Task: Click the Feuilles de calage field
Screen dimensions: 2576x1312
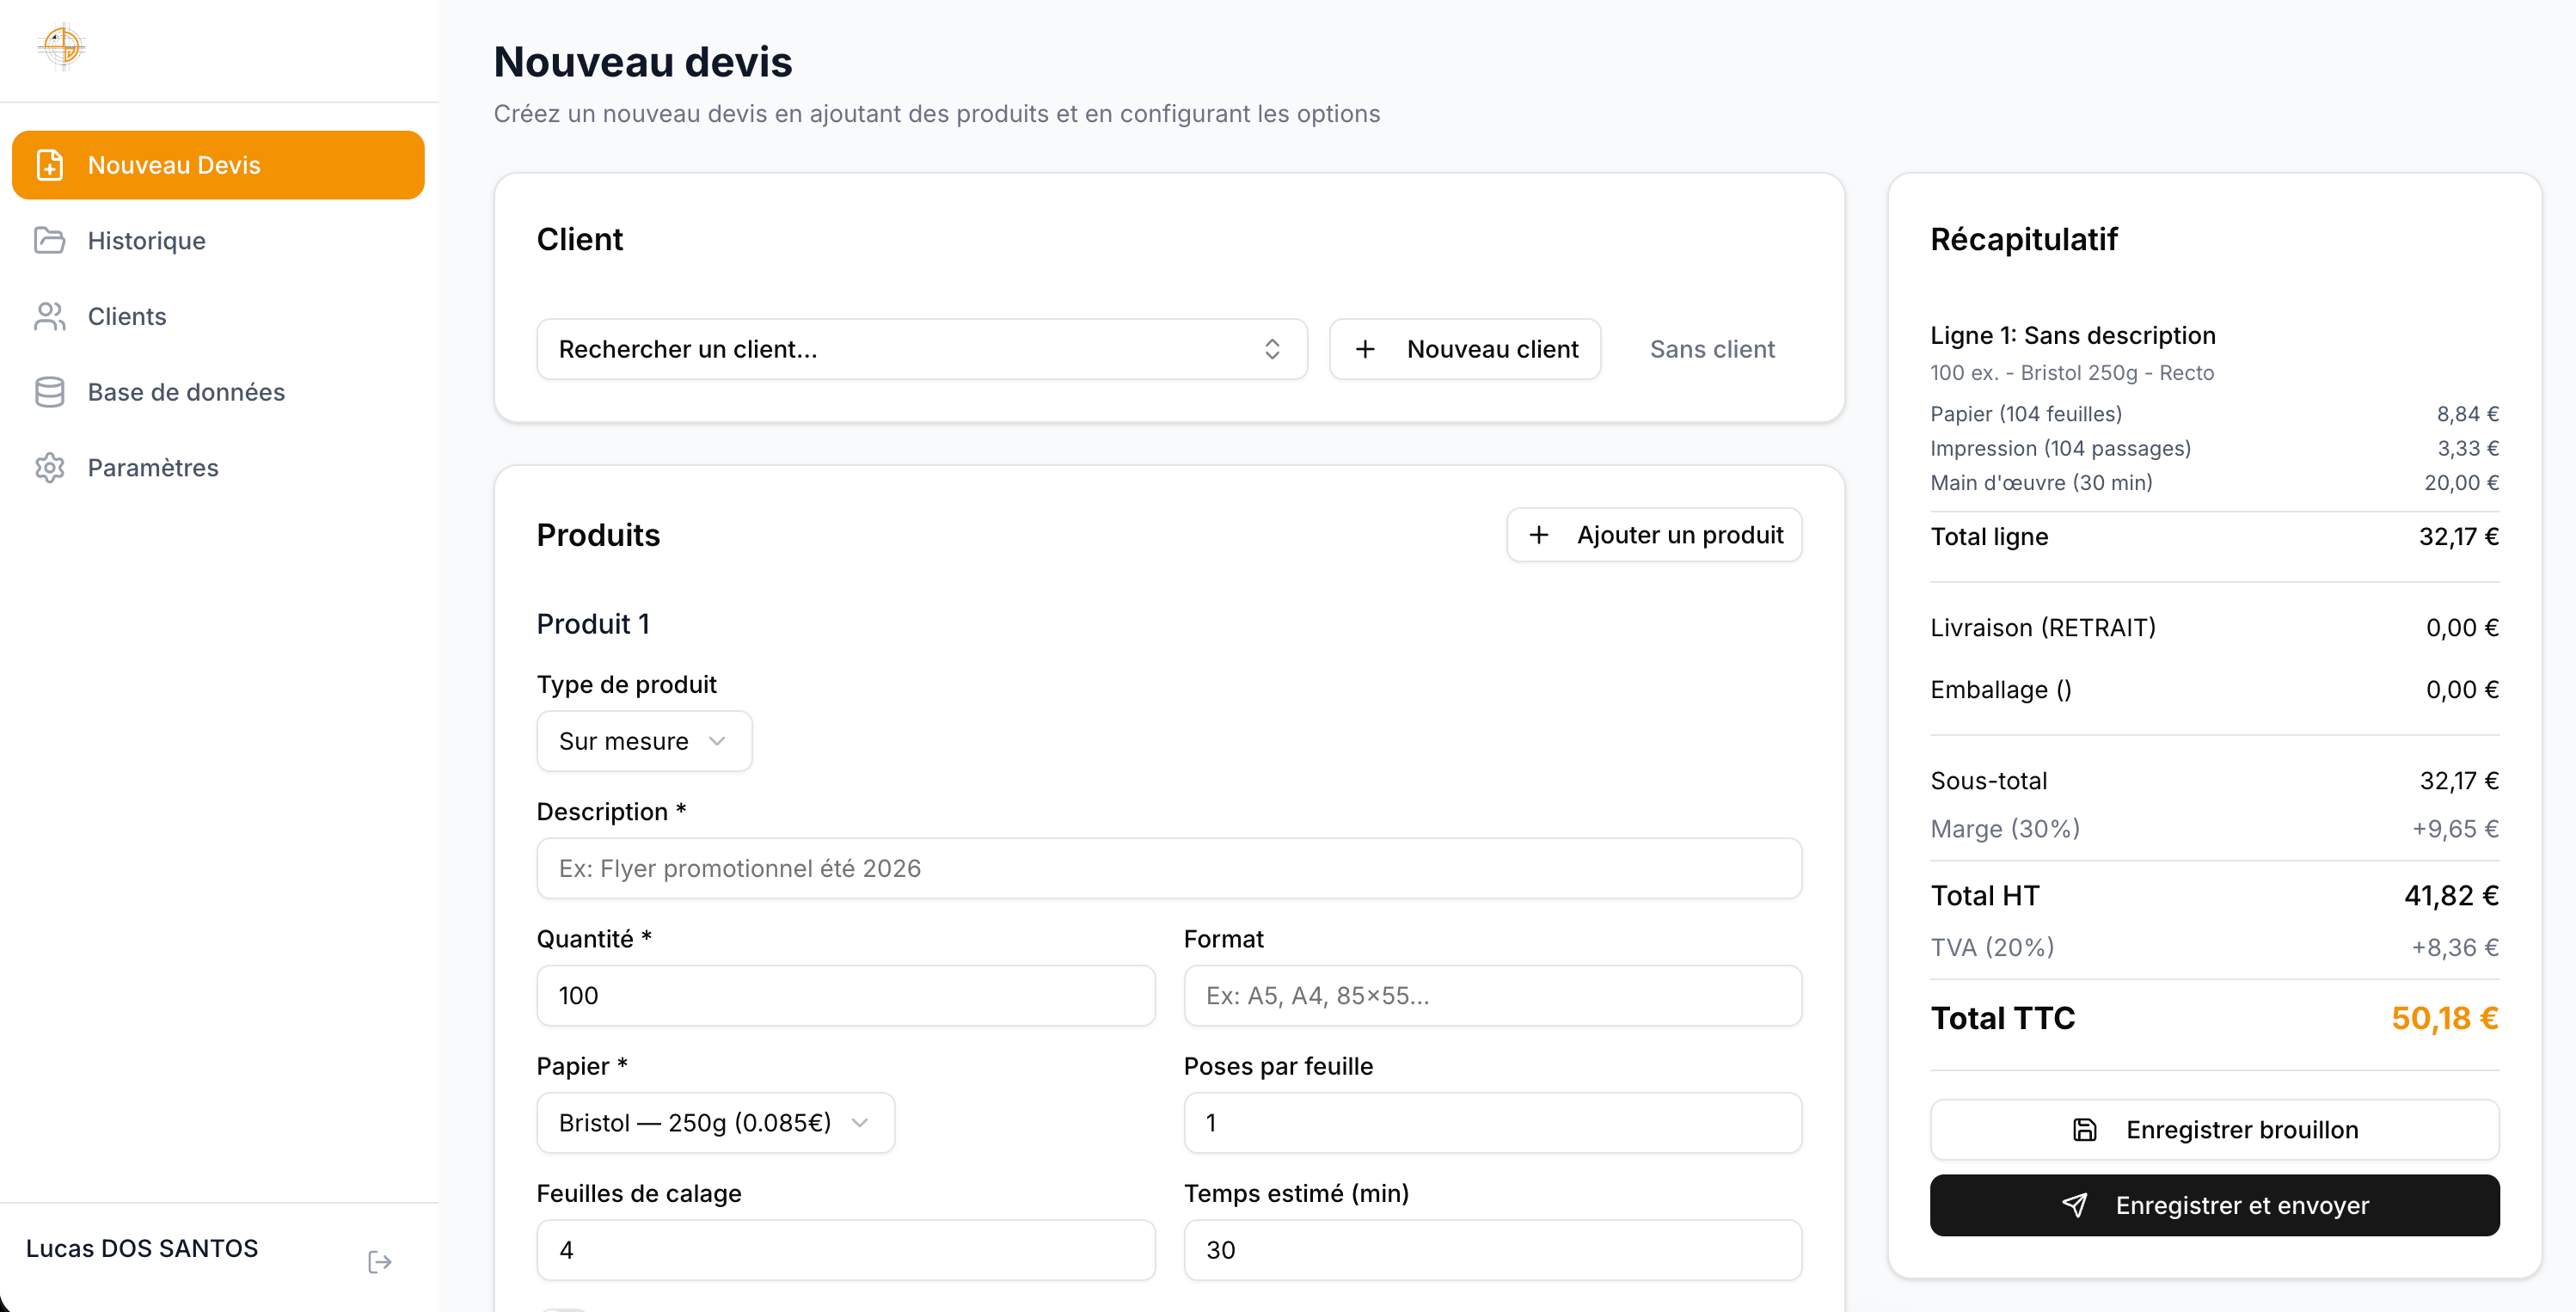Action: [x=846, y=1249]
